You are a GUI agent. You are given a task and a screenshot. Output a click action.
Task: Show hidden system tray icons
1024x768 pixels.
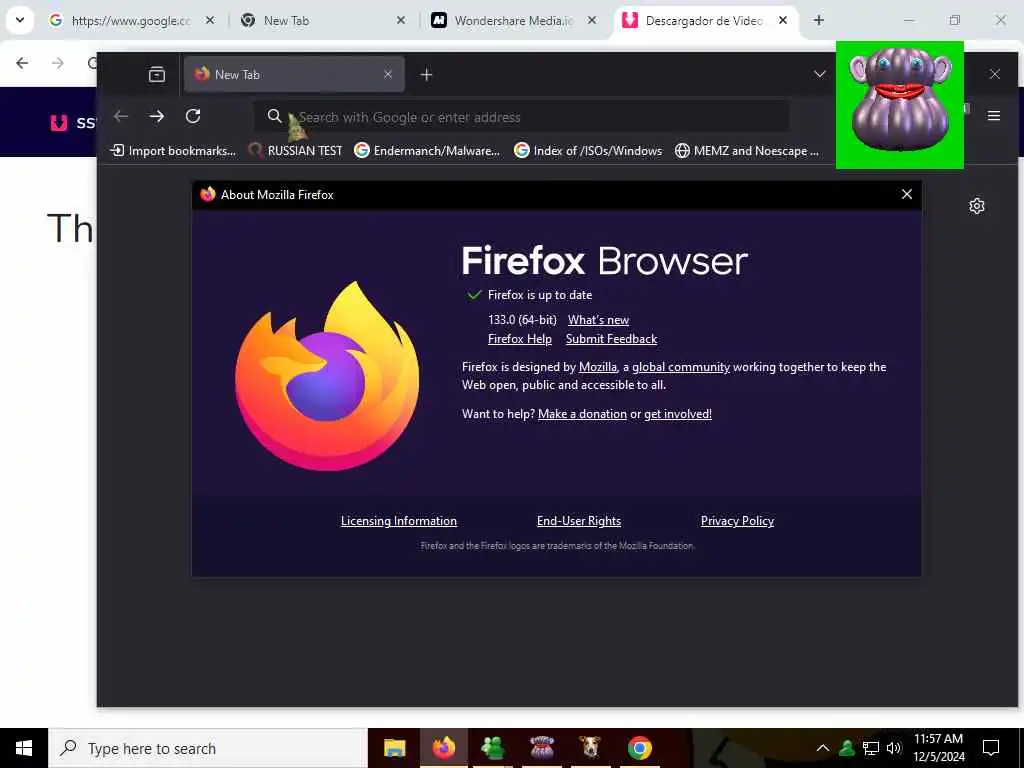(823, 748)
